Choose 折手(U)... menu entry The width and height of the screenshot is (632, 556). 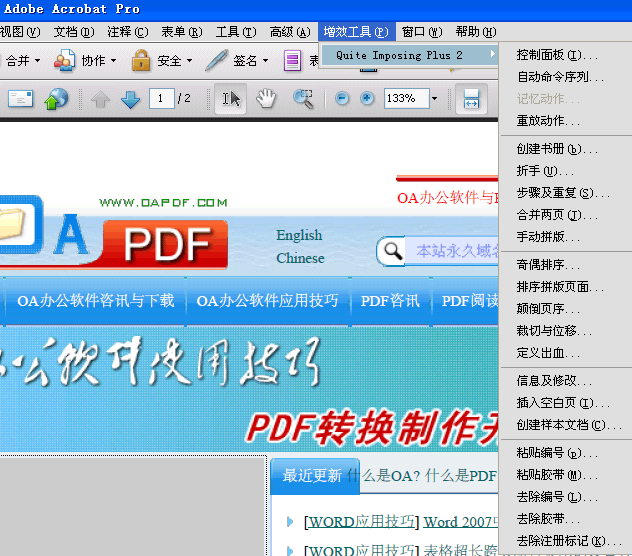566,171
